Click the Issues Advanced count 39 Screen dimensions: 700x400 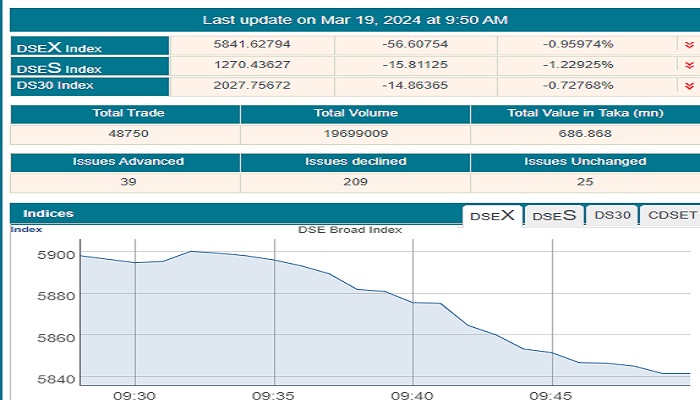pos(125,181)
